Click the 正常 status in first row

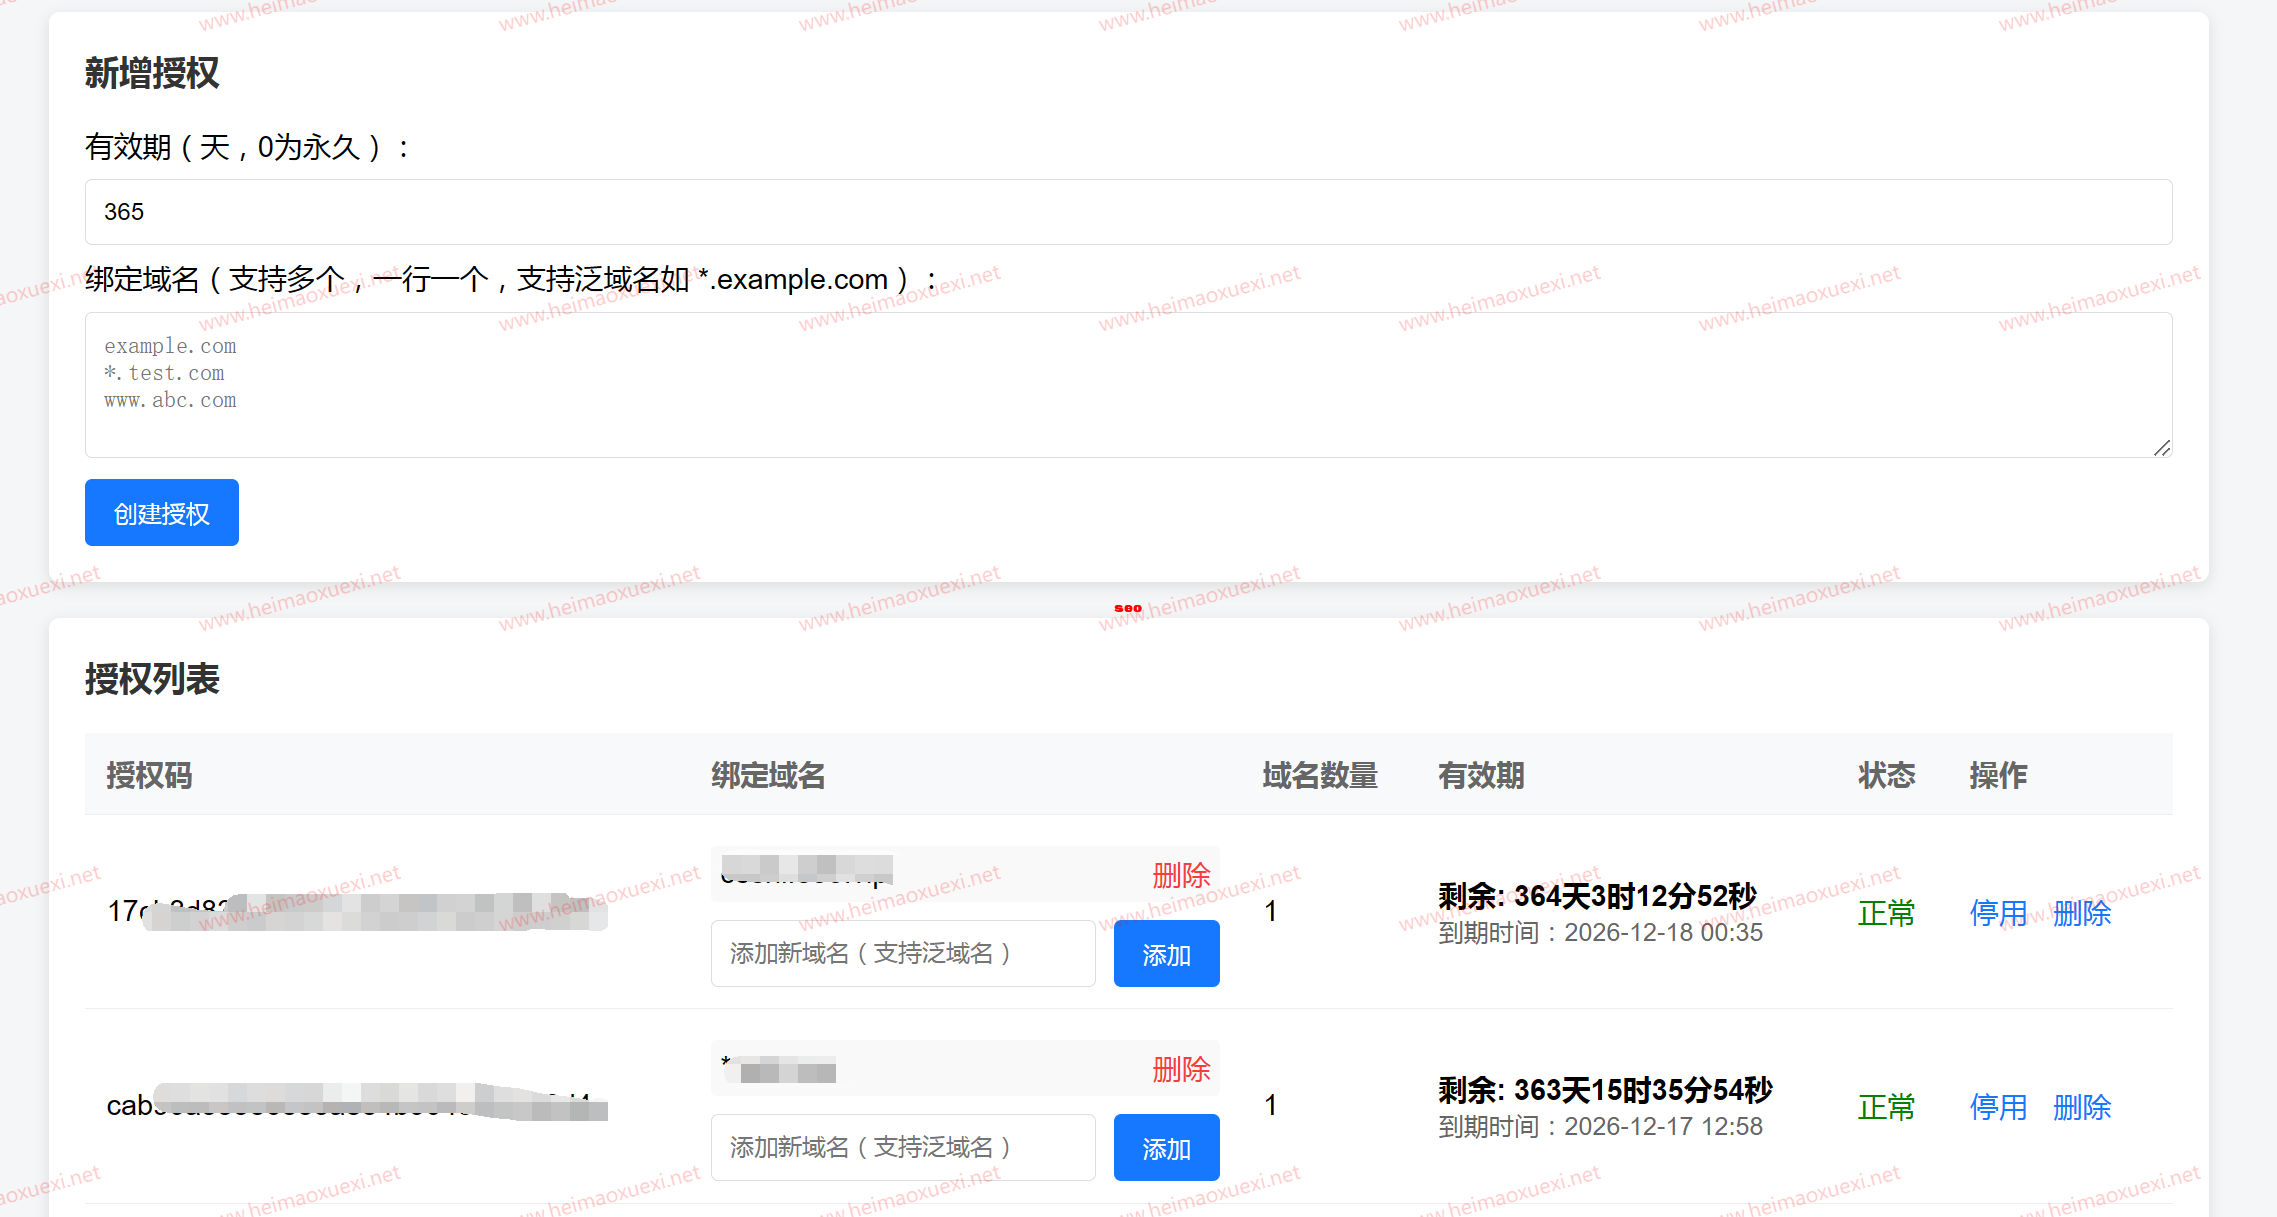pos(1886,913)
